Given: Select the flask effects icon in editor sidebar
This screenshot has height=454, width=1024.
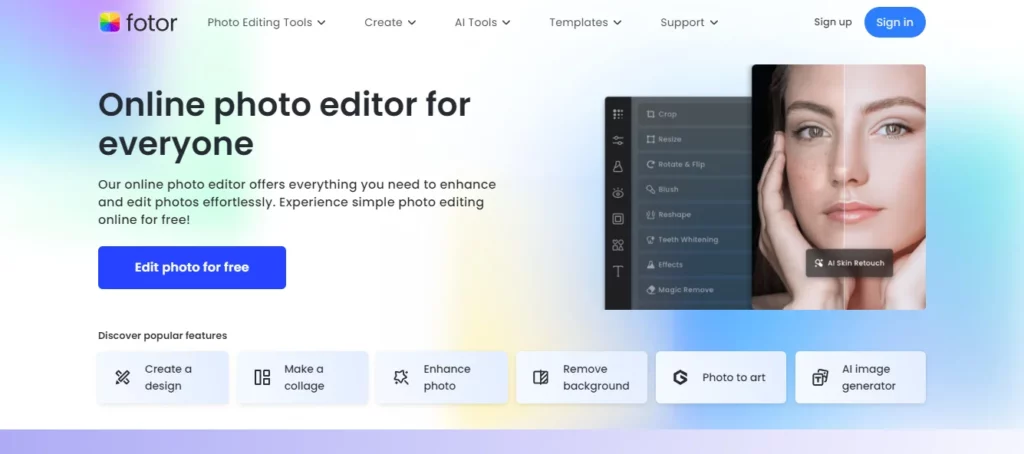Looking at the screenshot, I should tap(618, 167).
